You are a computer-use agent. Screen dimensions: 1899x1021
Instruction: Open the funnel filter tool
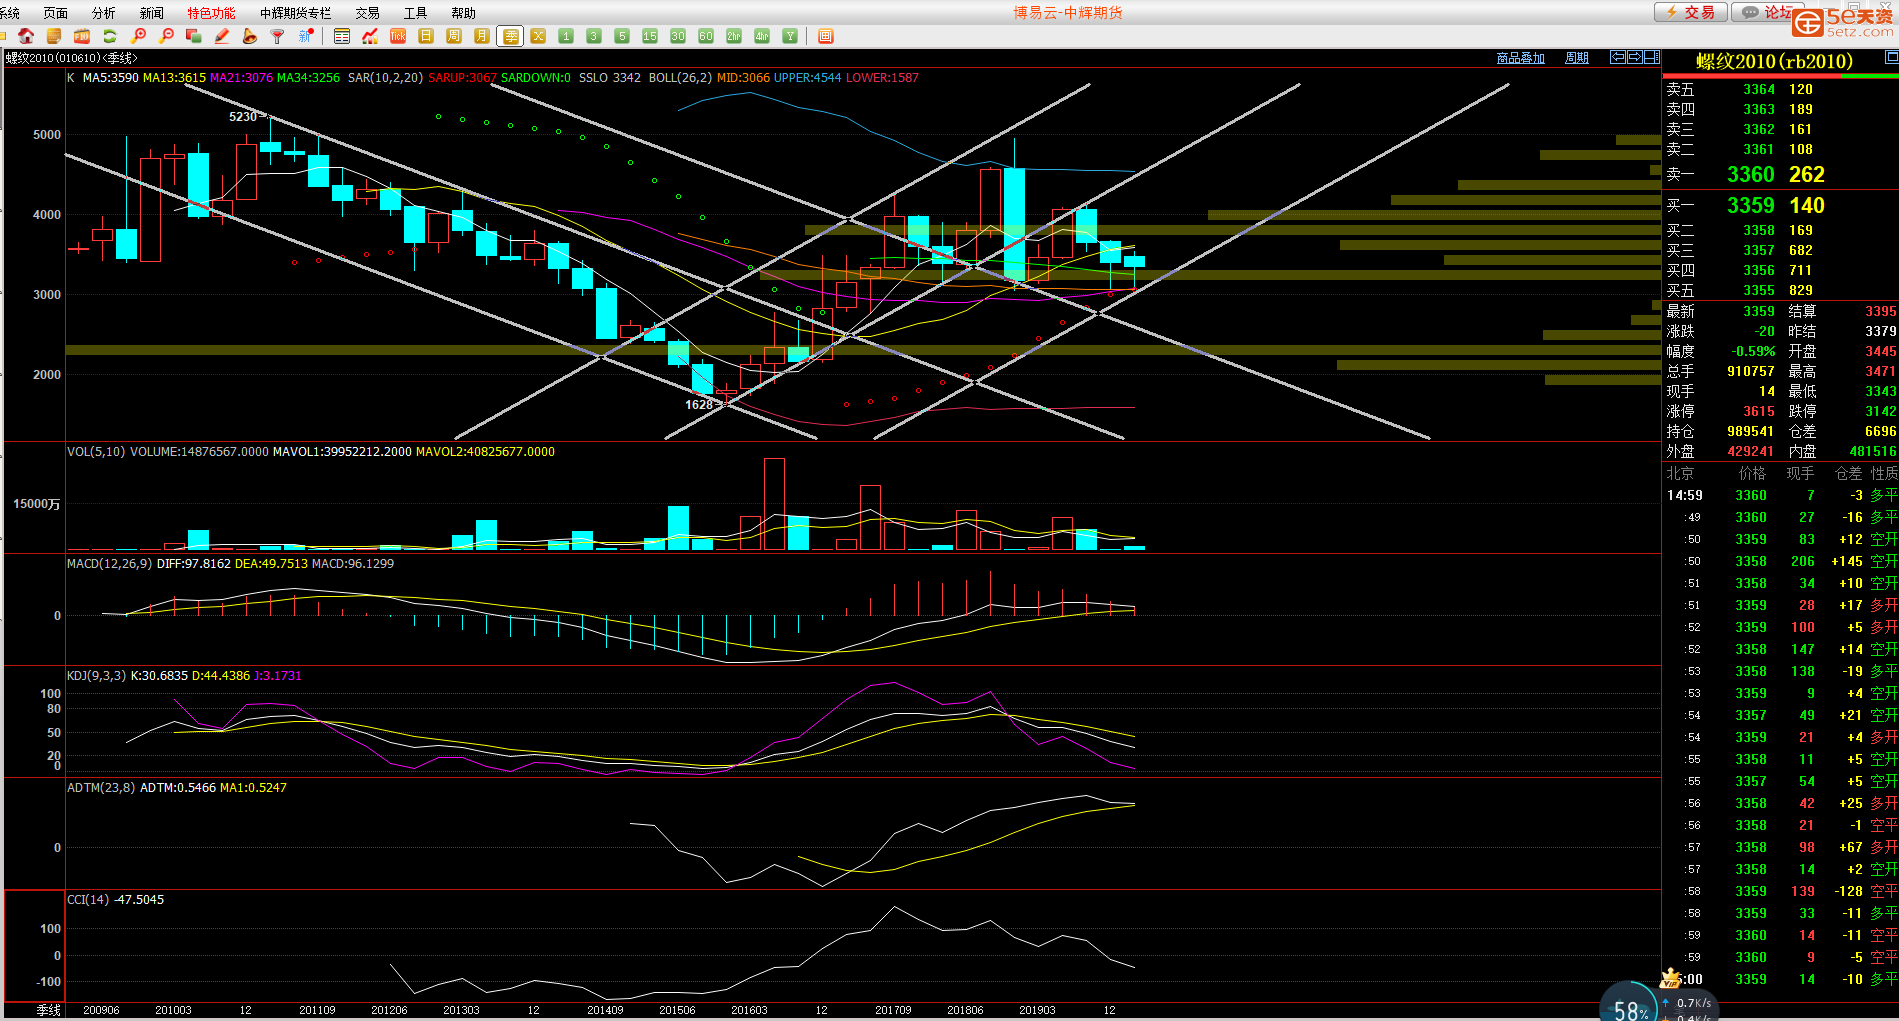[278, 36]
